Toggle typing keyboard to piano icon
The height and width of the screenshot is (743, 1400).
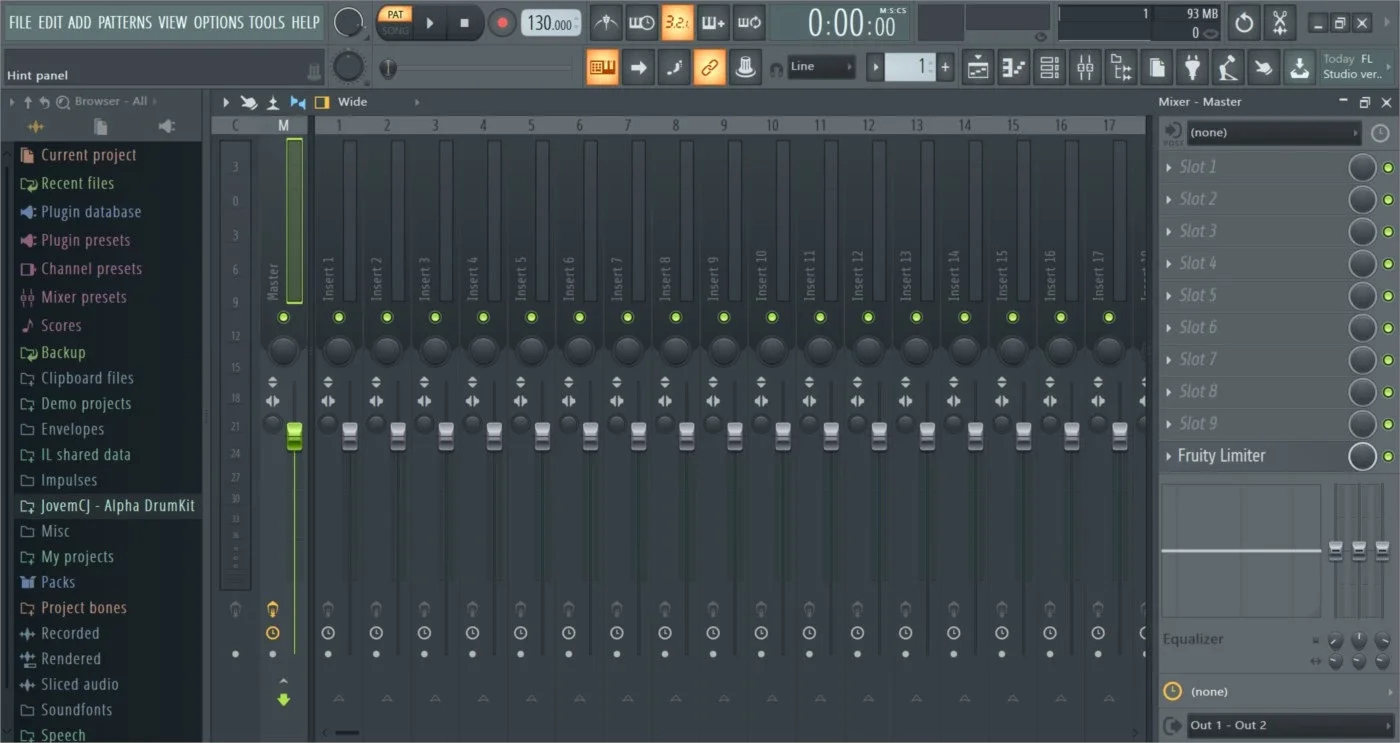602,67
